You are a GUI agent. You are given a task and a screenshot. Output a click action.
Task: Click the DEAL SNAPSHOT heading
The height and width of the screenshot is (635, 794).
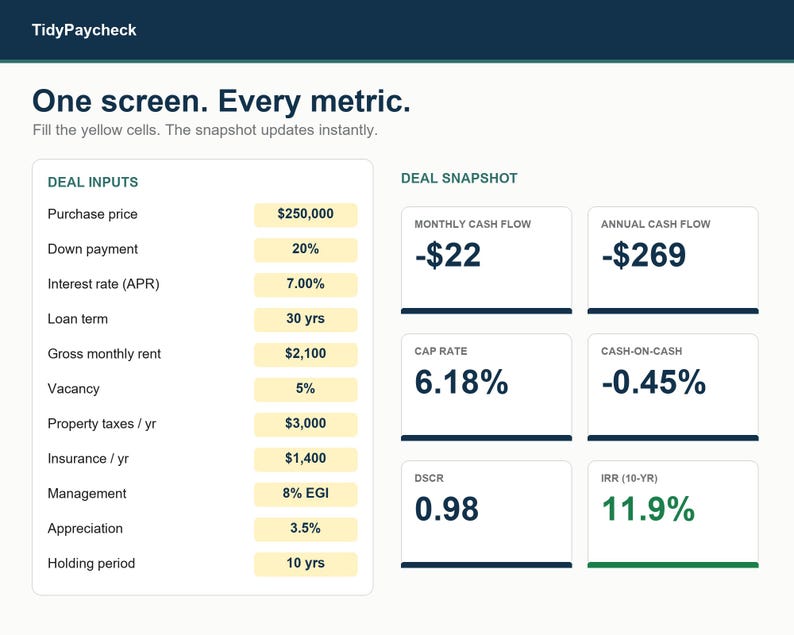(459, 178)
